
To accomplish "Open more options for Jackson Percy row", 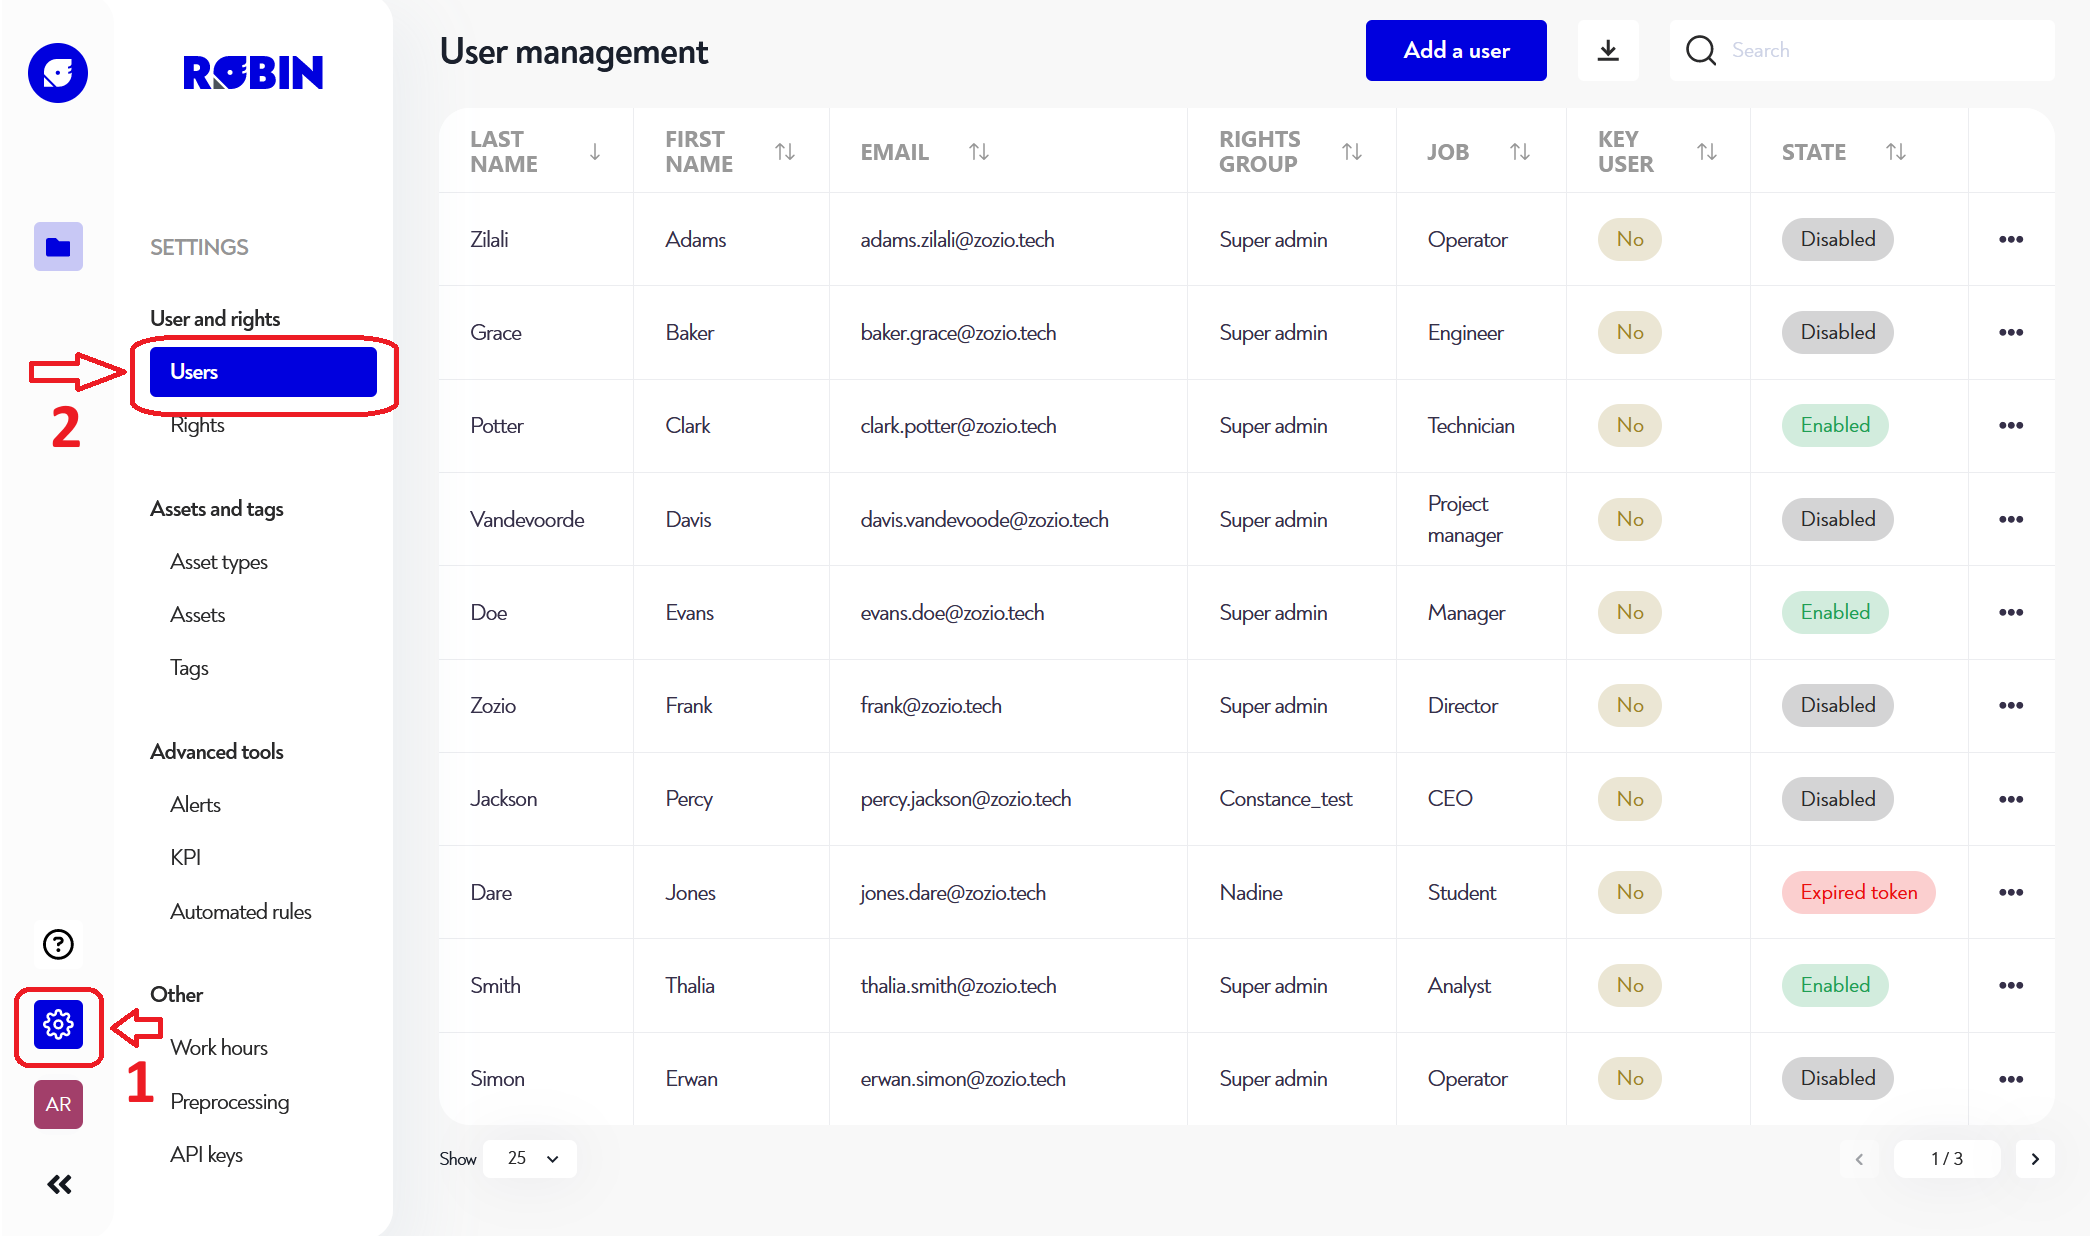I will click(x=2011, y=799).
